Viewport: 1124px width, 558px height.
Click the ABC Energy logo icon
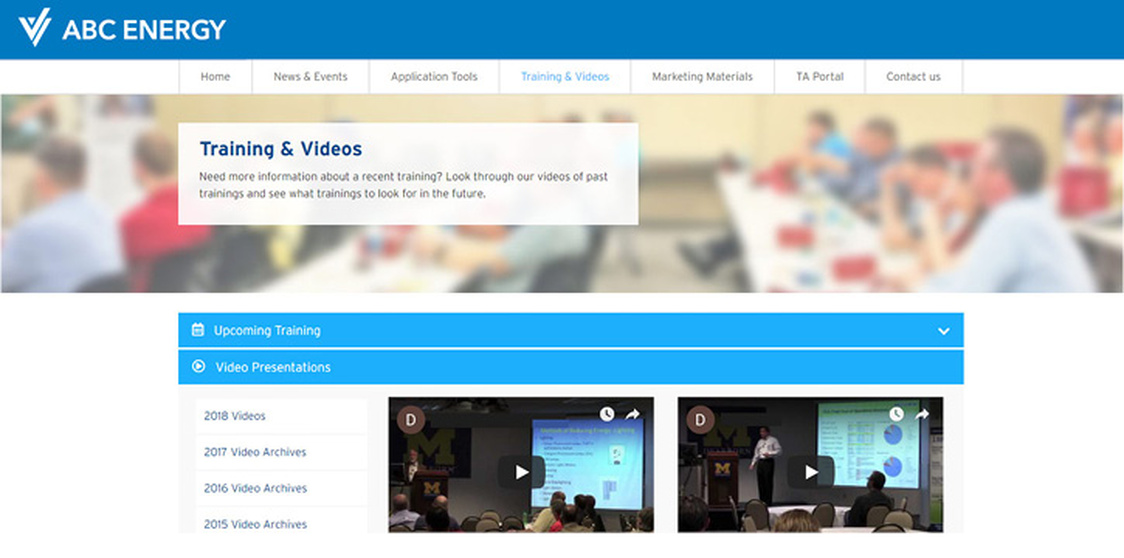pos(35,27)
